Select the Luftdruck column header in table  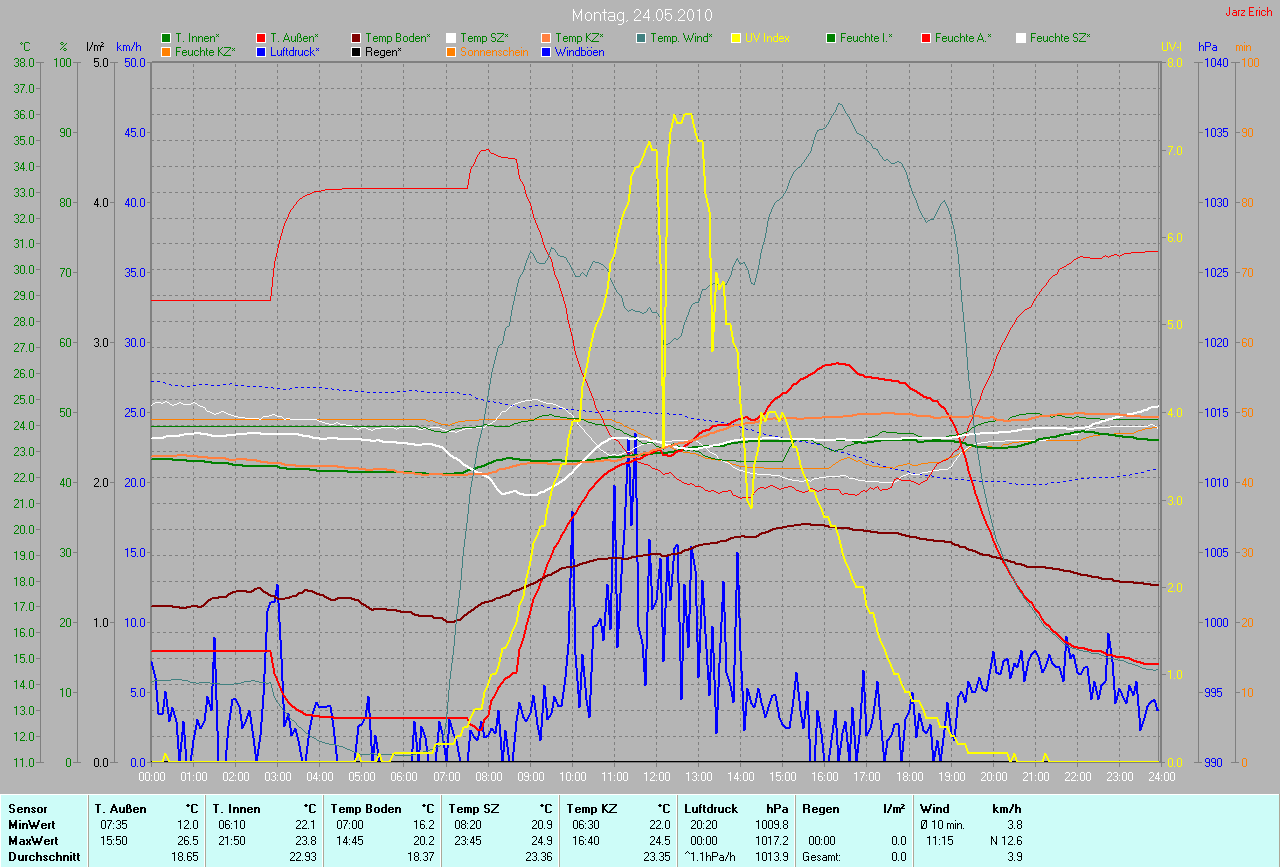711,809
